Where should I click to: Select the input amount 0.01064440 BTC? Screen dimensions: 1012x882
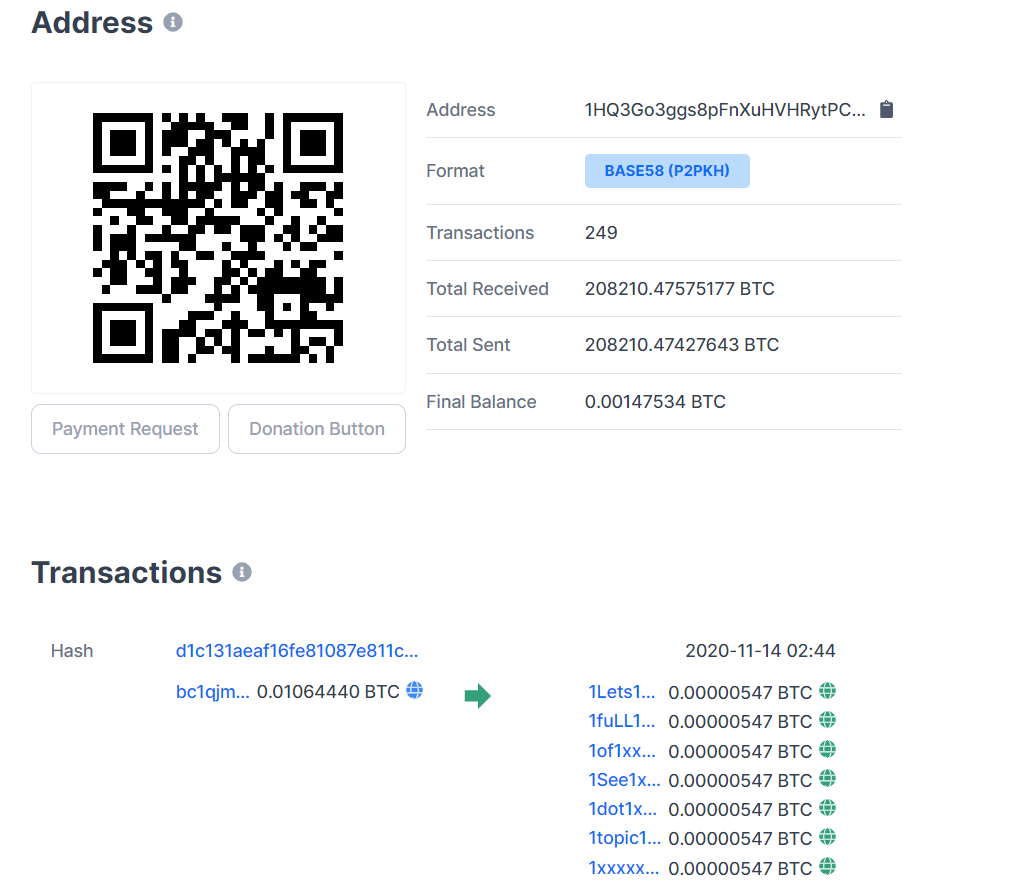(328, 692)
